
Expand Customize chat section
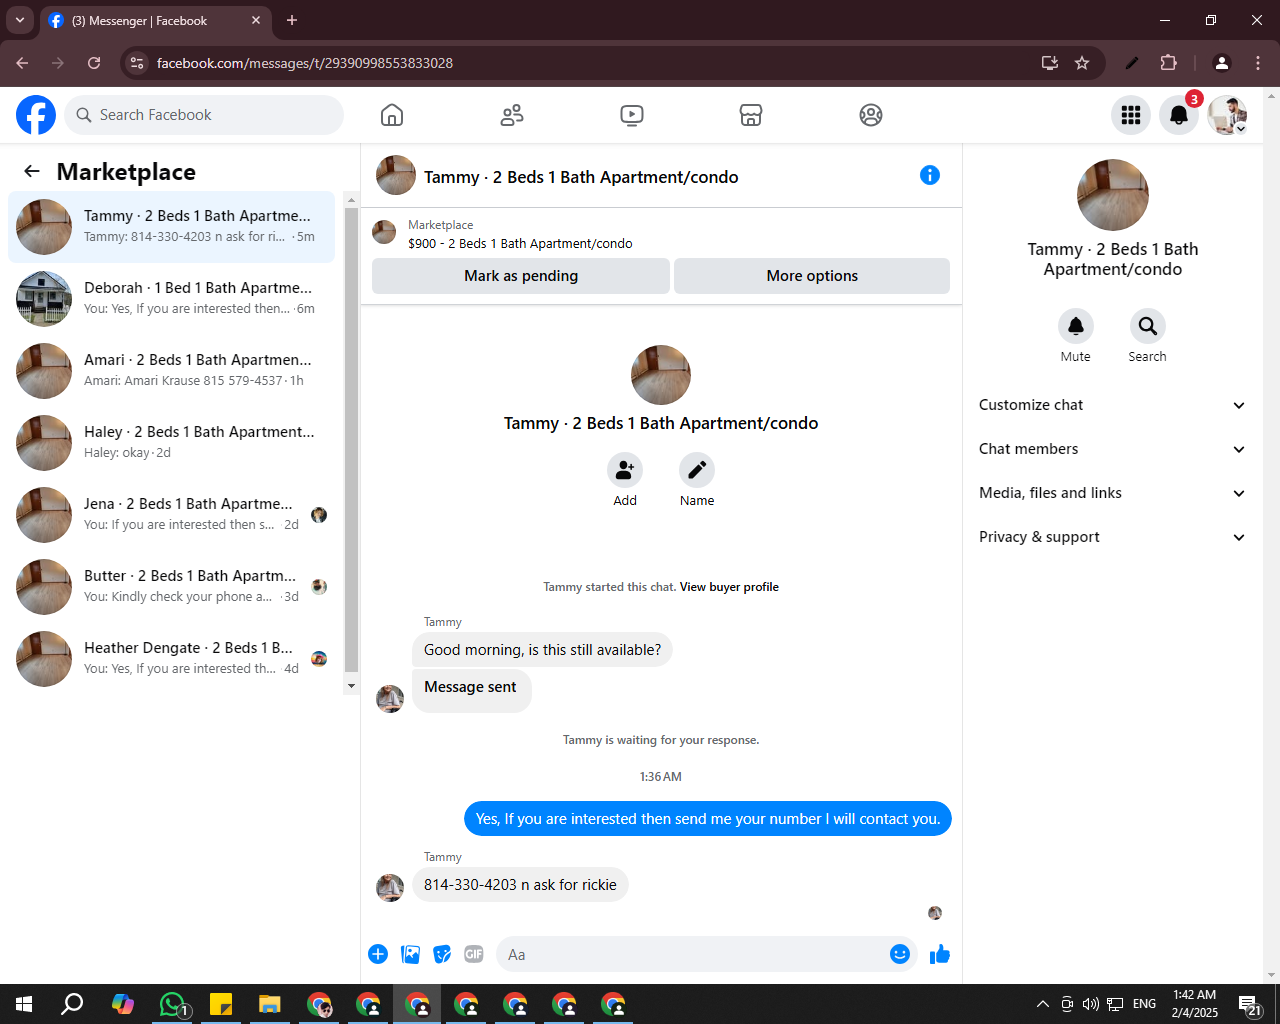coord(1113,405)
